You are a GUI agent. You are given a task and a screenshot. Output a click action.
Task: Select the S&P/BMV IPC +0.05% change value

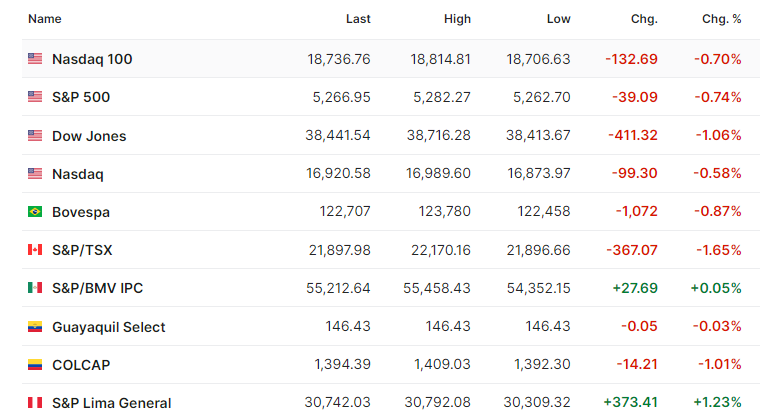[716, 288]
